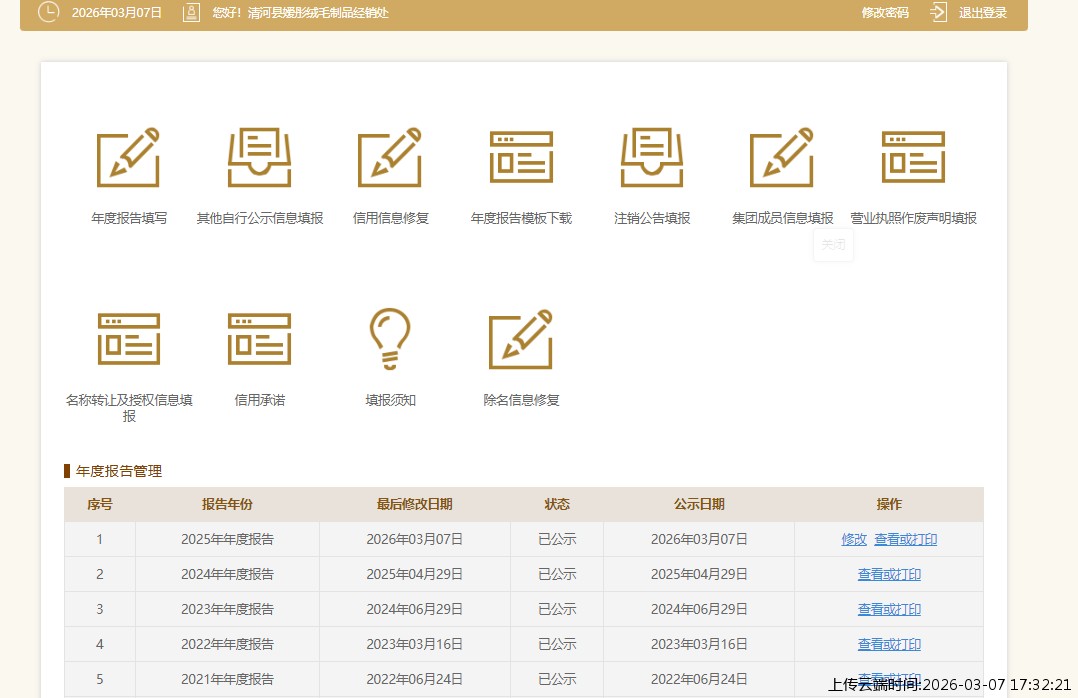Image resolution: width=1078 pixels, height=698 pixels.
Task: Open the 注销公告填报 icon
Action: 652,158
